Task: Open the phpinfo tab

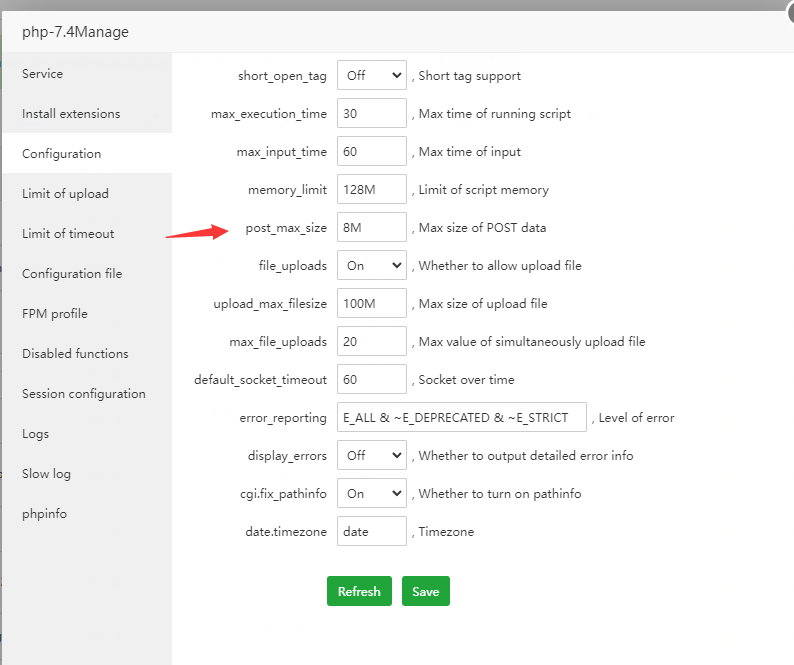Action: point(44,513)
